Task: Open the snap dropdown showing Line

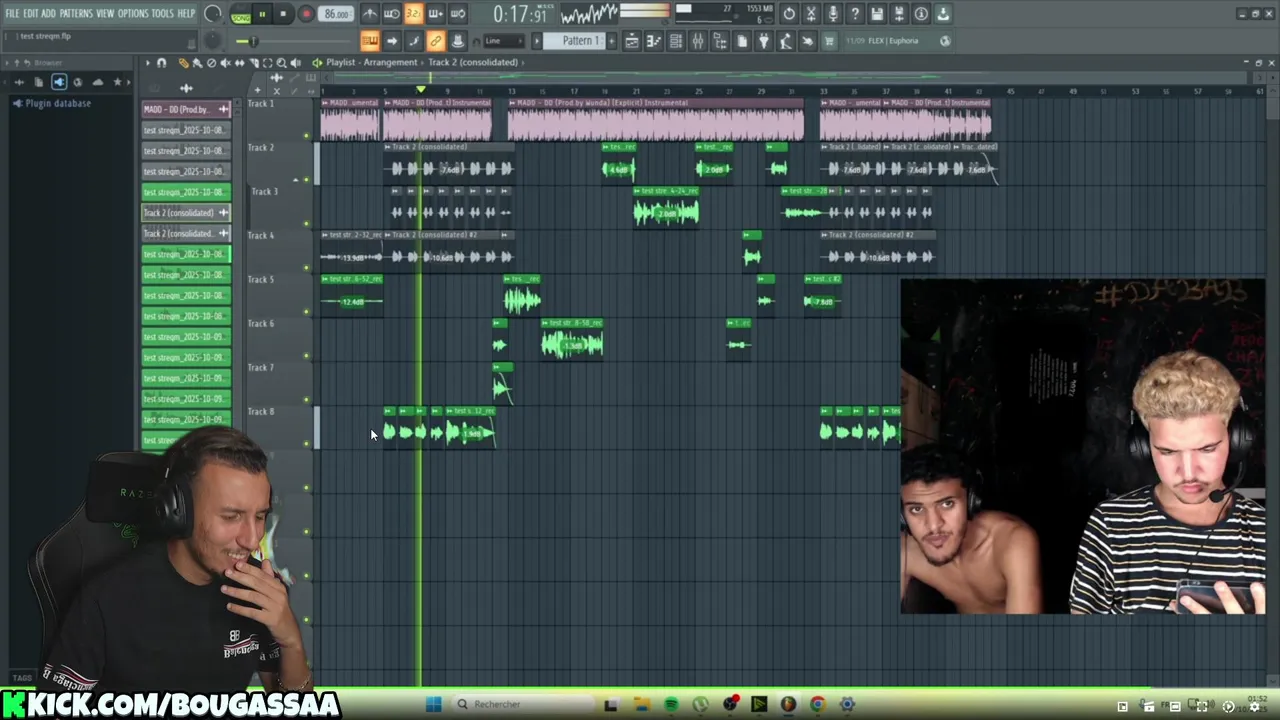Action: [x=505, y=41]
